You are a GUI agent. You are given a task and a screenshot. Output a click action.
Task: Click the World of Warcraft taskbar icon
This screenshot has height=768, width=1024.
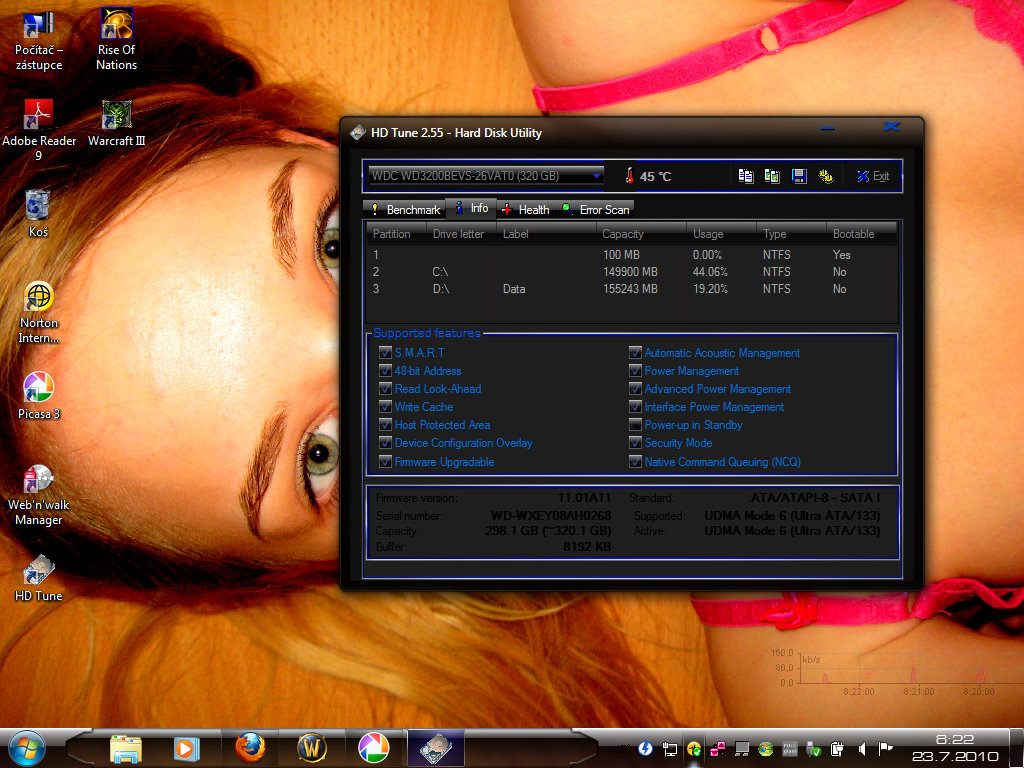312,747
